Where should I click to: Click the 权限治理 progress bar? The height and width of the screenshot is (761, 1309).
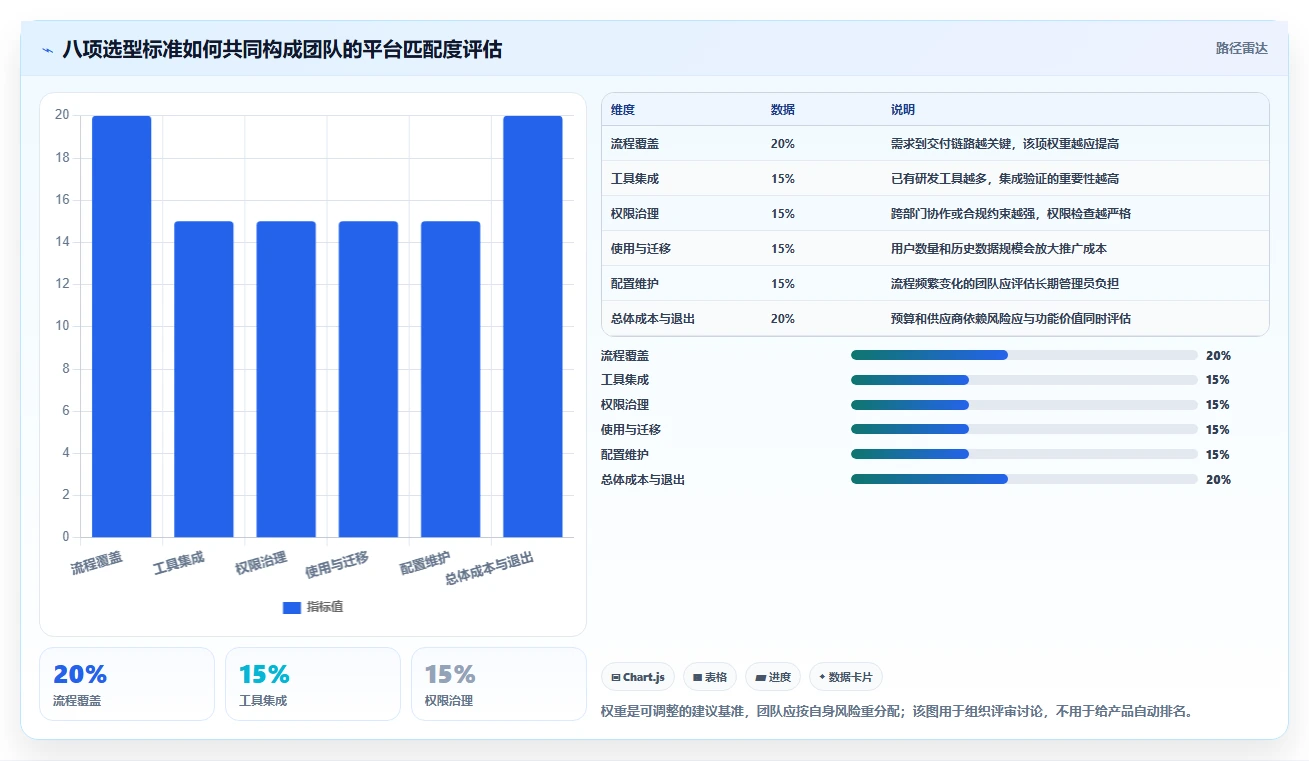(1024, 405)
